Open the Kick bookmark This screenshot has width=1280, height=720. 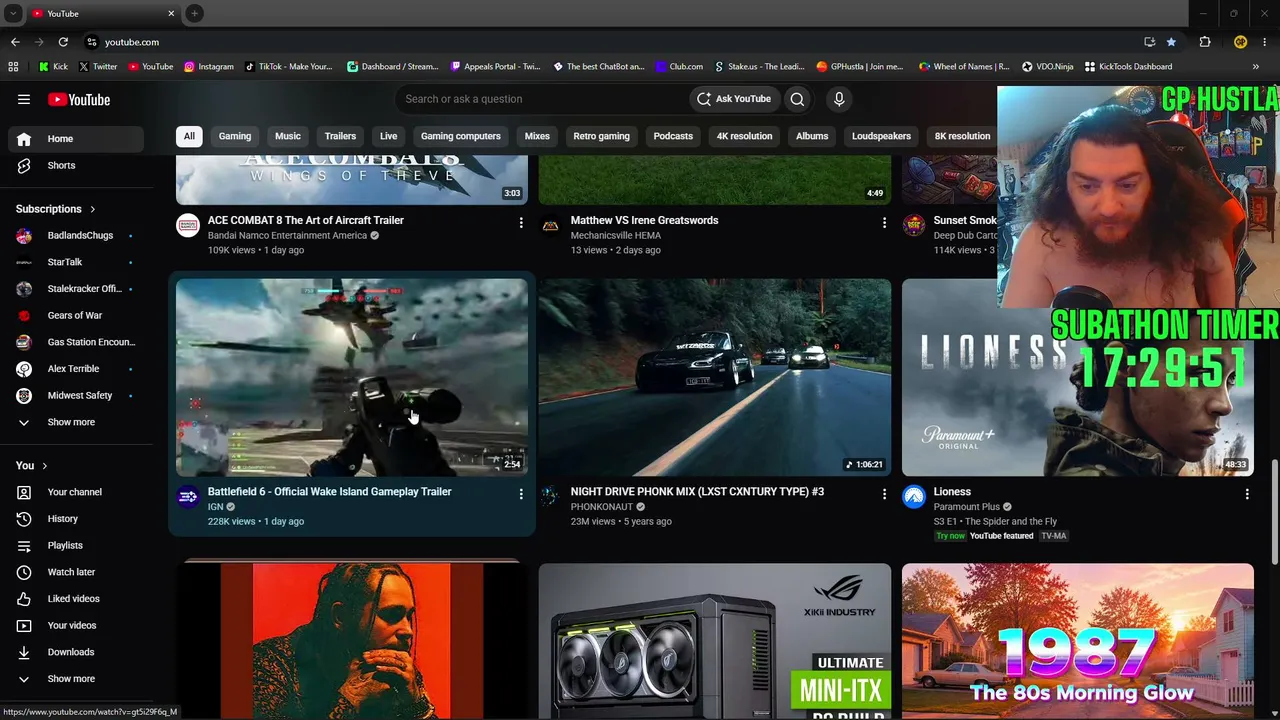[53, 67]
